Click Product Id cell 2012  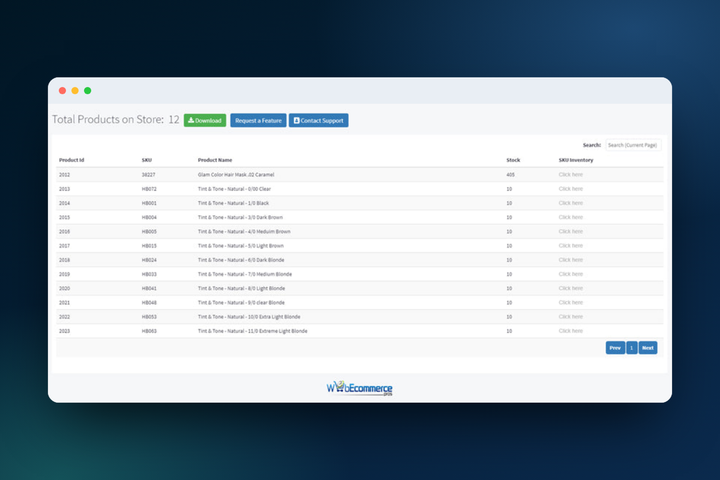pyautogui.click(x=64, y=175)
